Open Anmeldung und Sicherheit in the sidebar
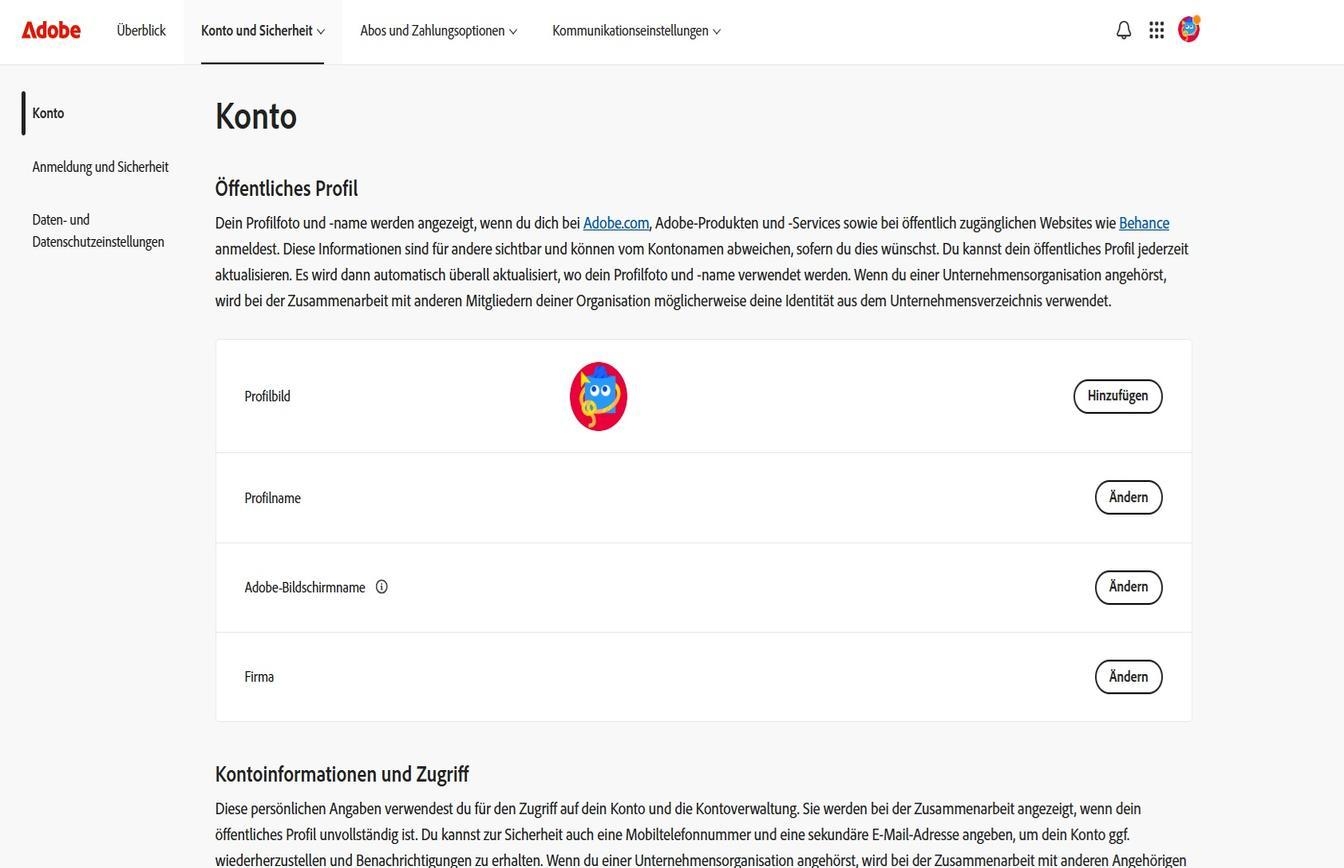This screenshot has width=1344, height=868. [x=100, y=166]
